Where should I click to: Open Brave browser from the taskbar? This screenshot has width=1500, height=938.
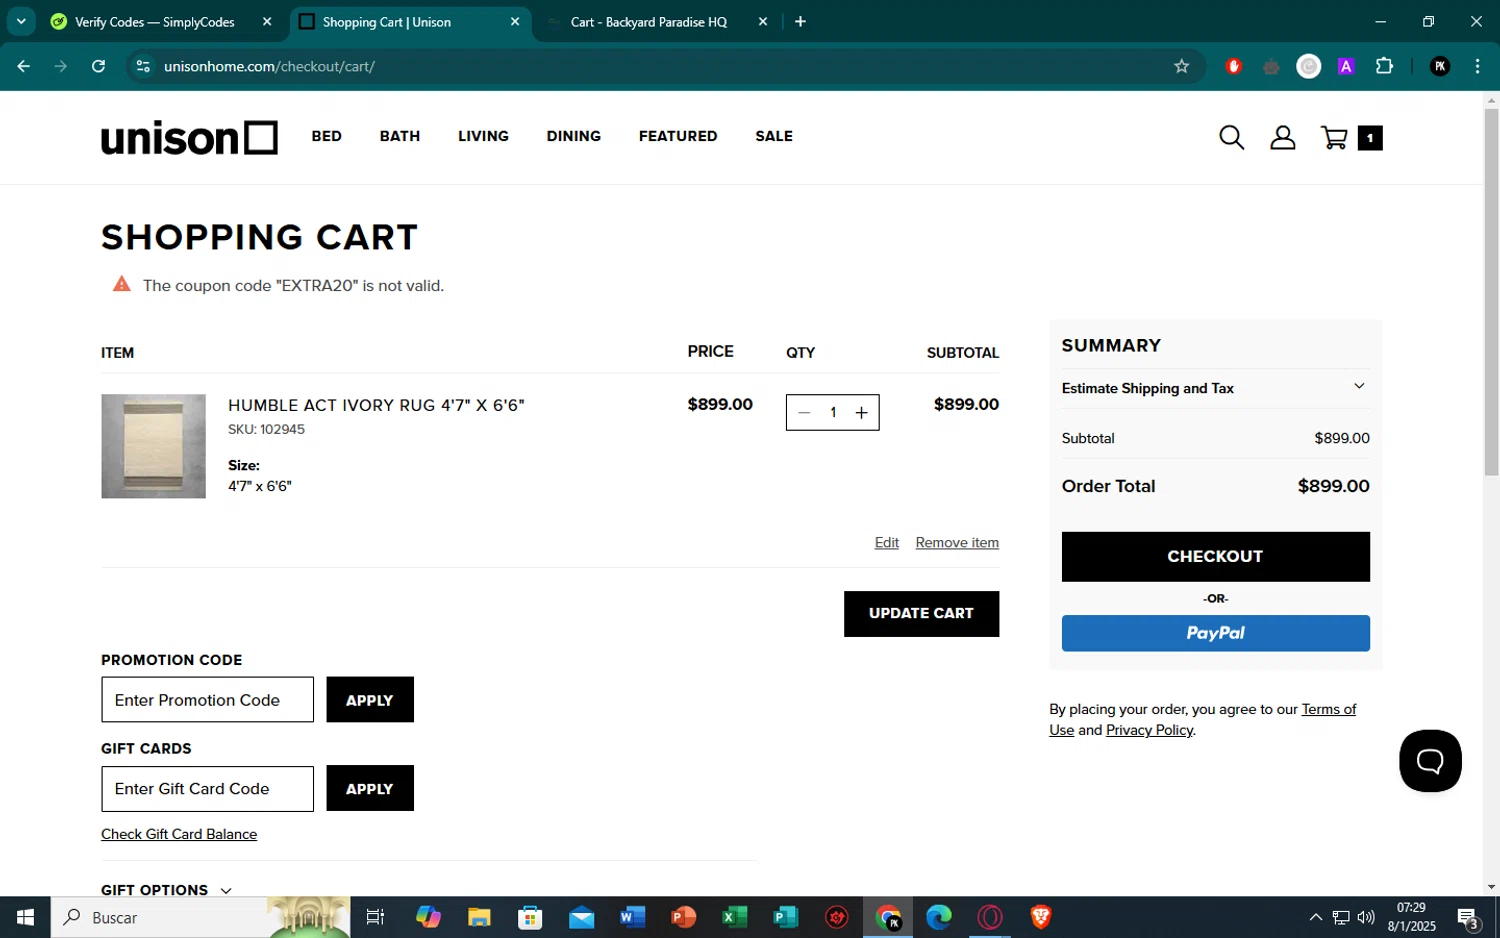pyautogui.click(x=1041, y=917)
